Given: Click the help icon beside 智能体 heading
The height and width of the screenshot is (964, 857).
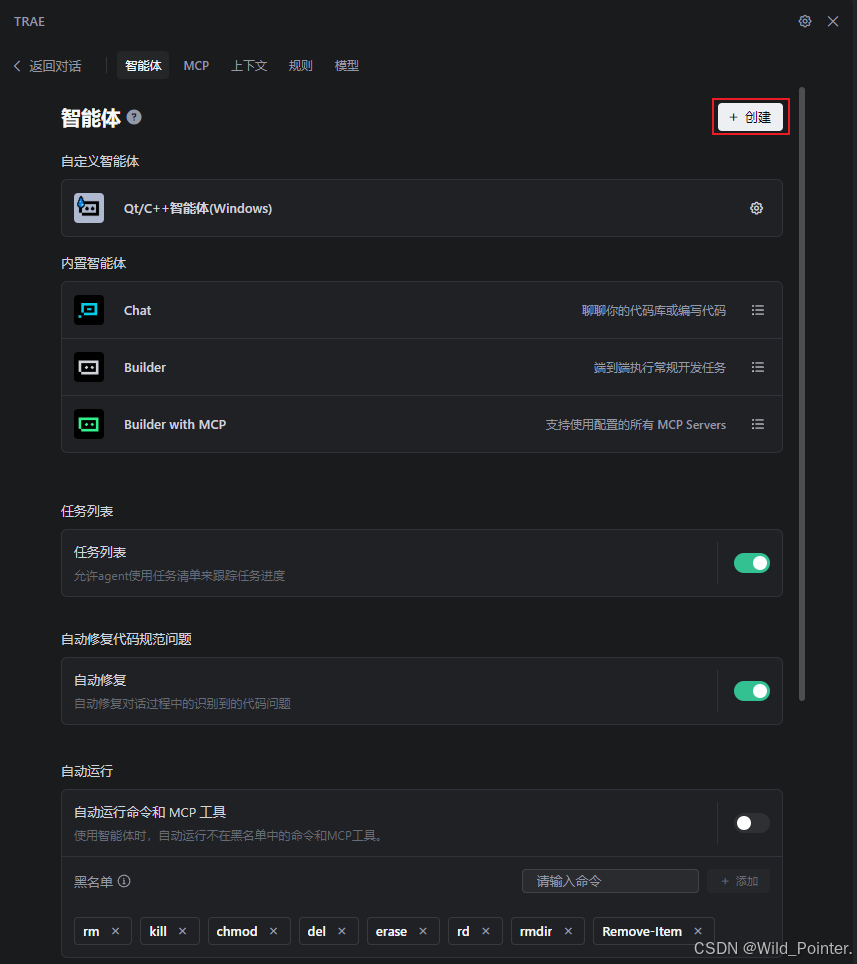Looking at the screenshot, I should [134, 117].
